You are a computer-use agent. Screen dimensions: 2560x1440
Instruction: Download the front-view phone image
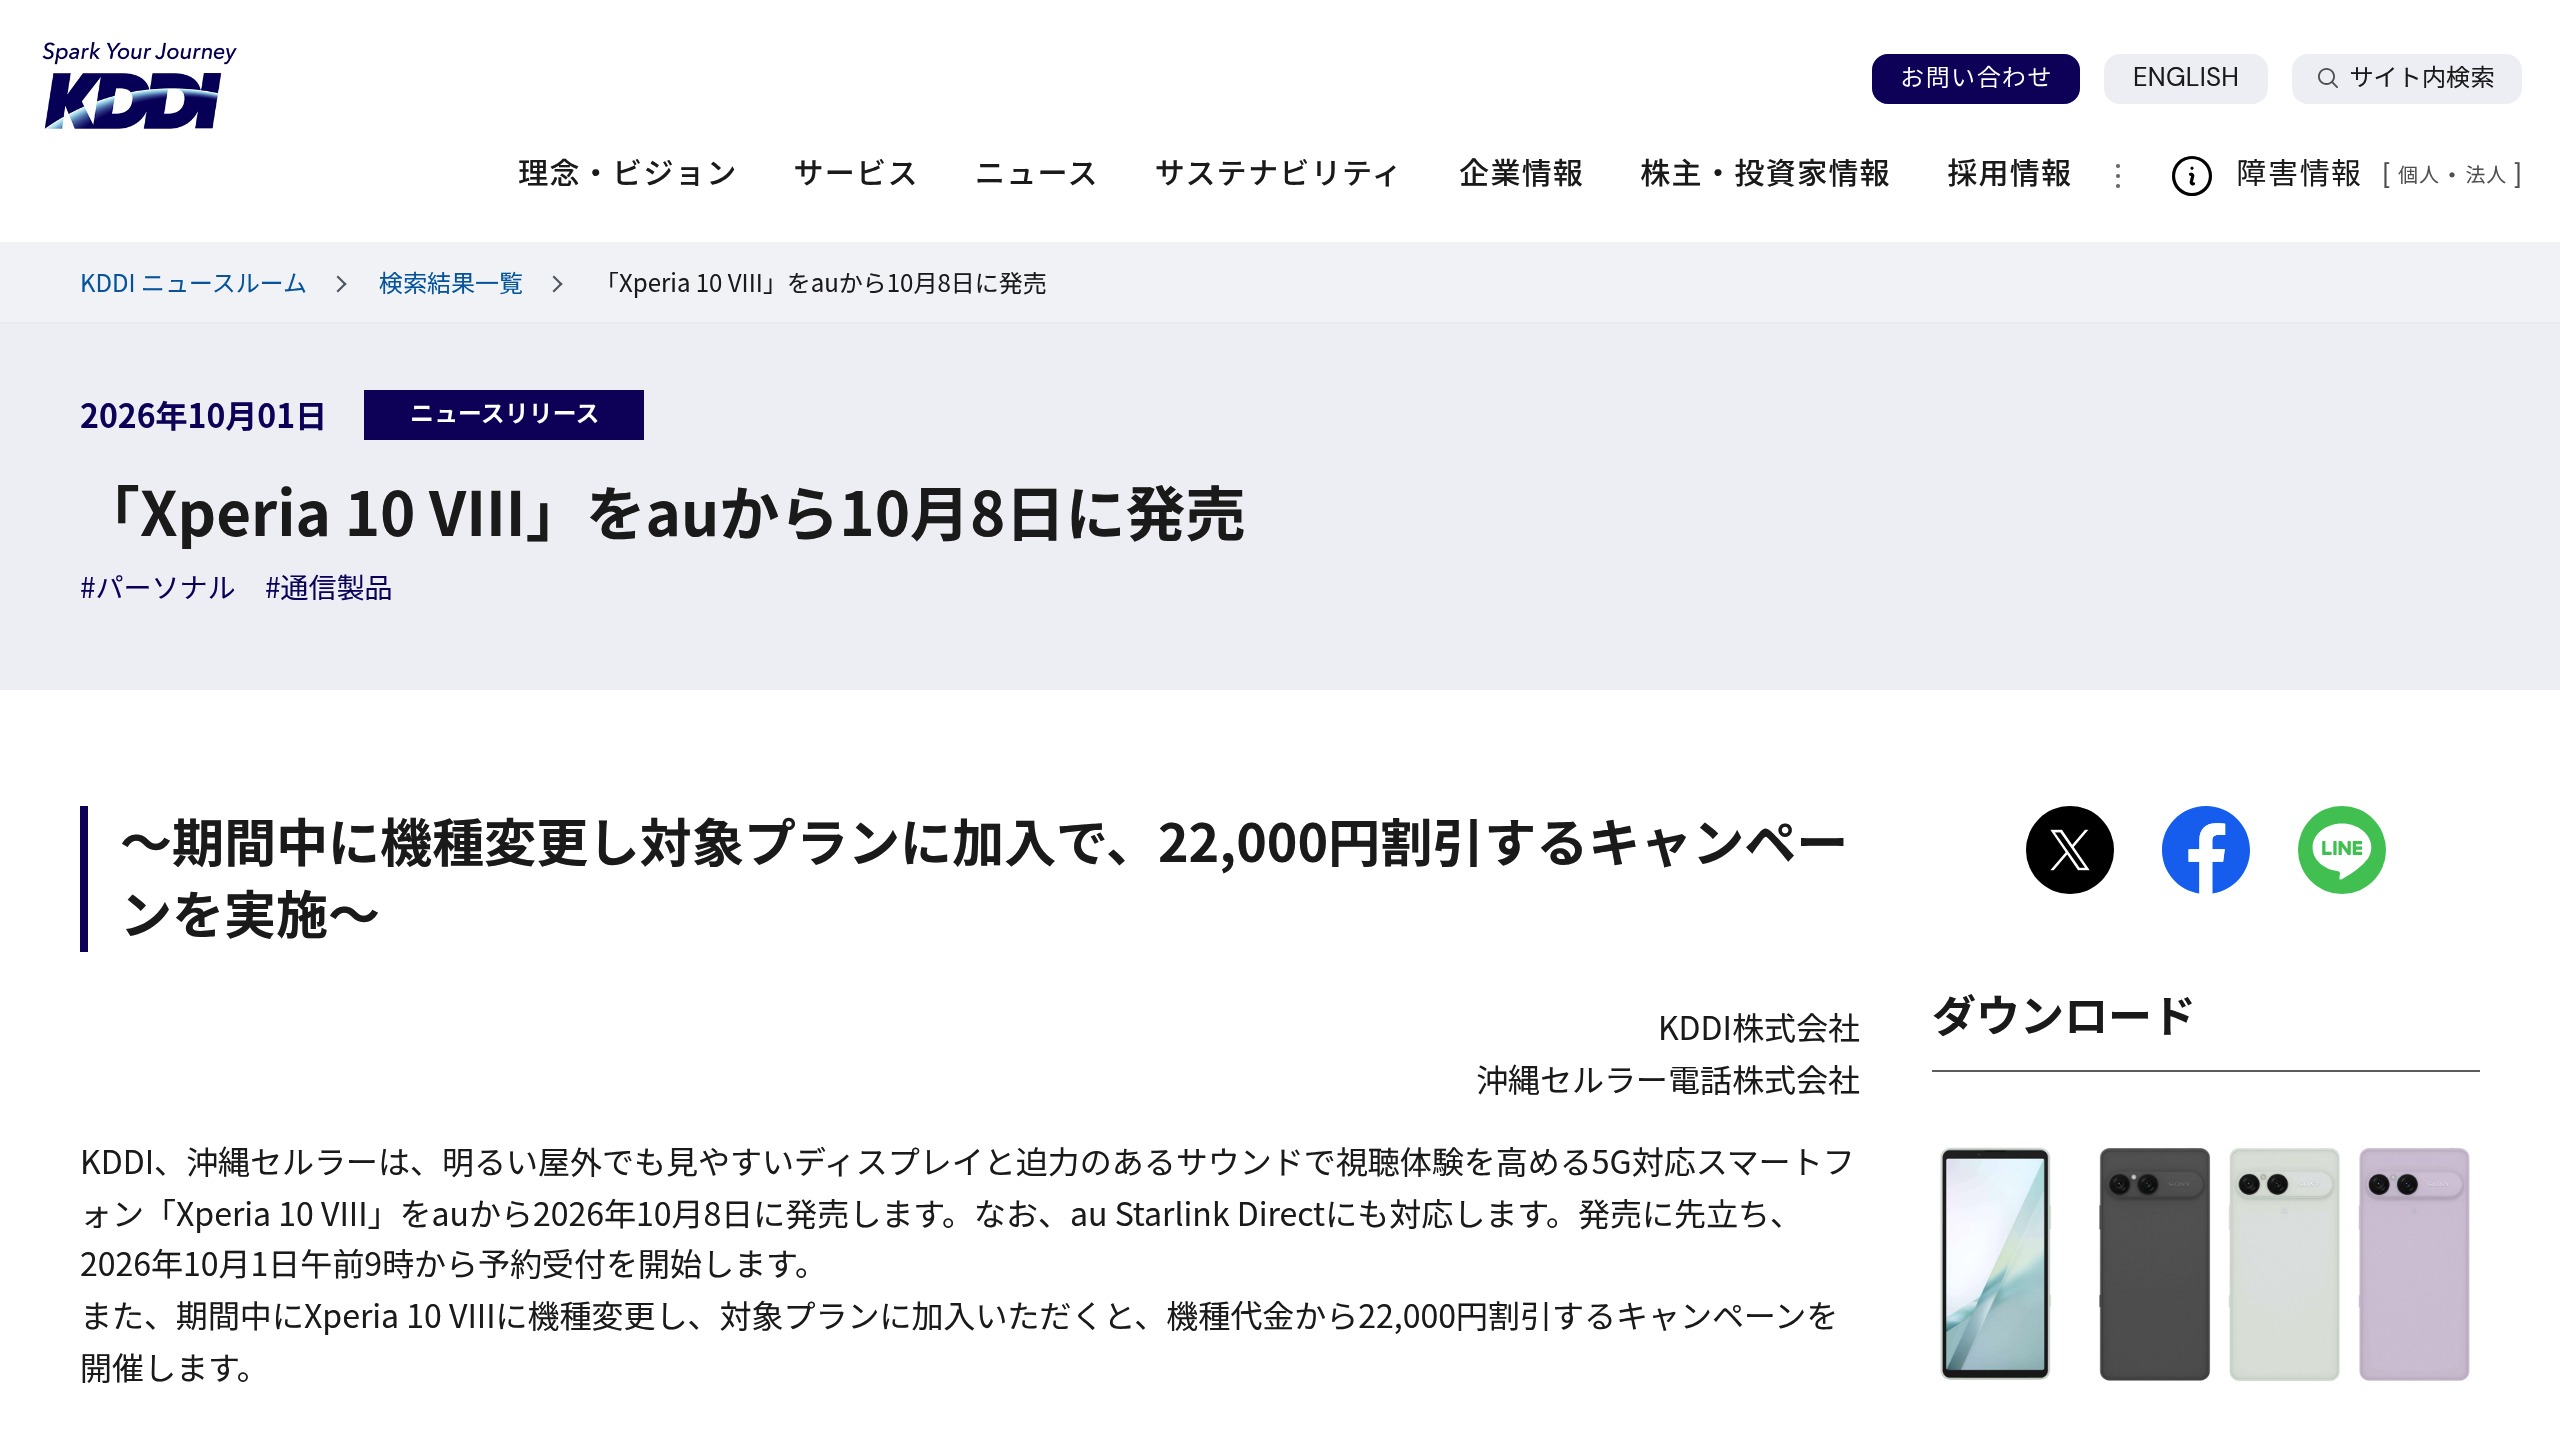(1995, 1264)
